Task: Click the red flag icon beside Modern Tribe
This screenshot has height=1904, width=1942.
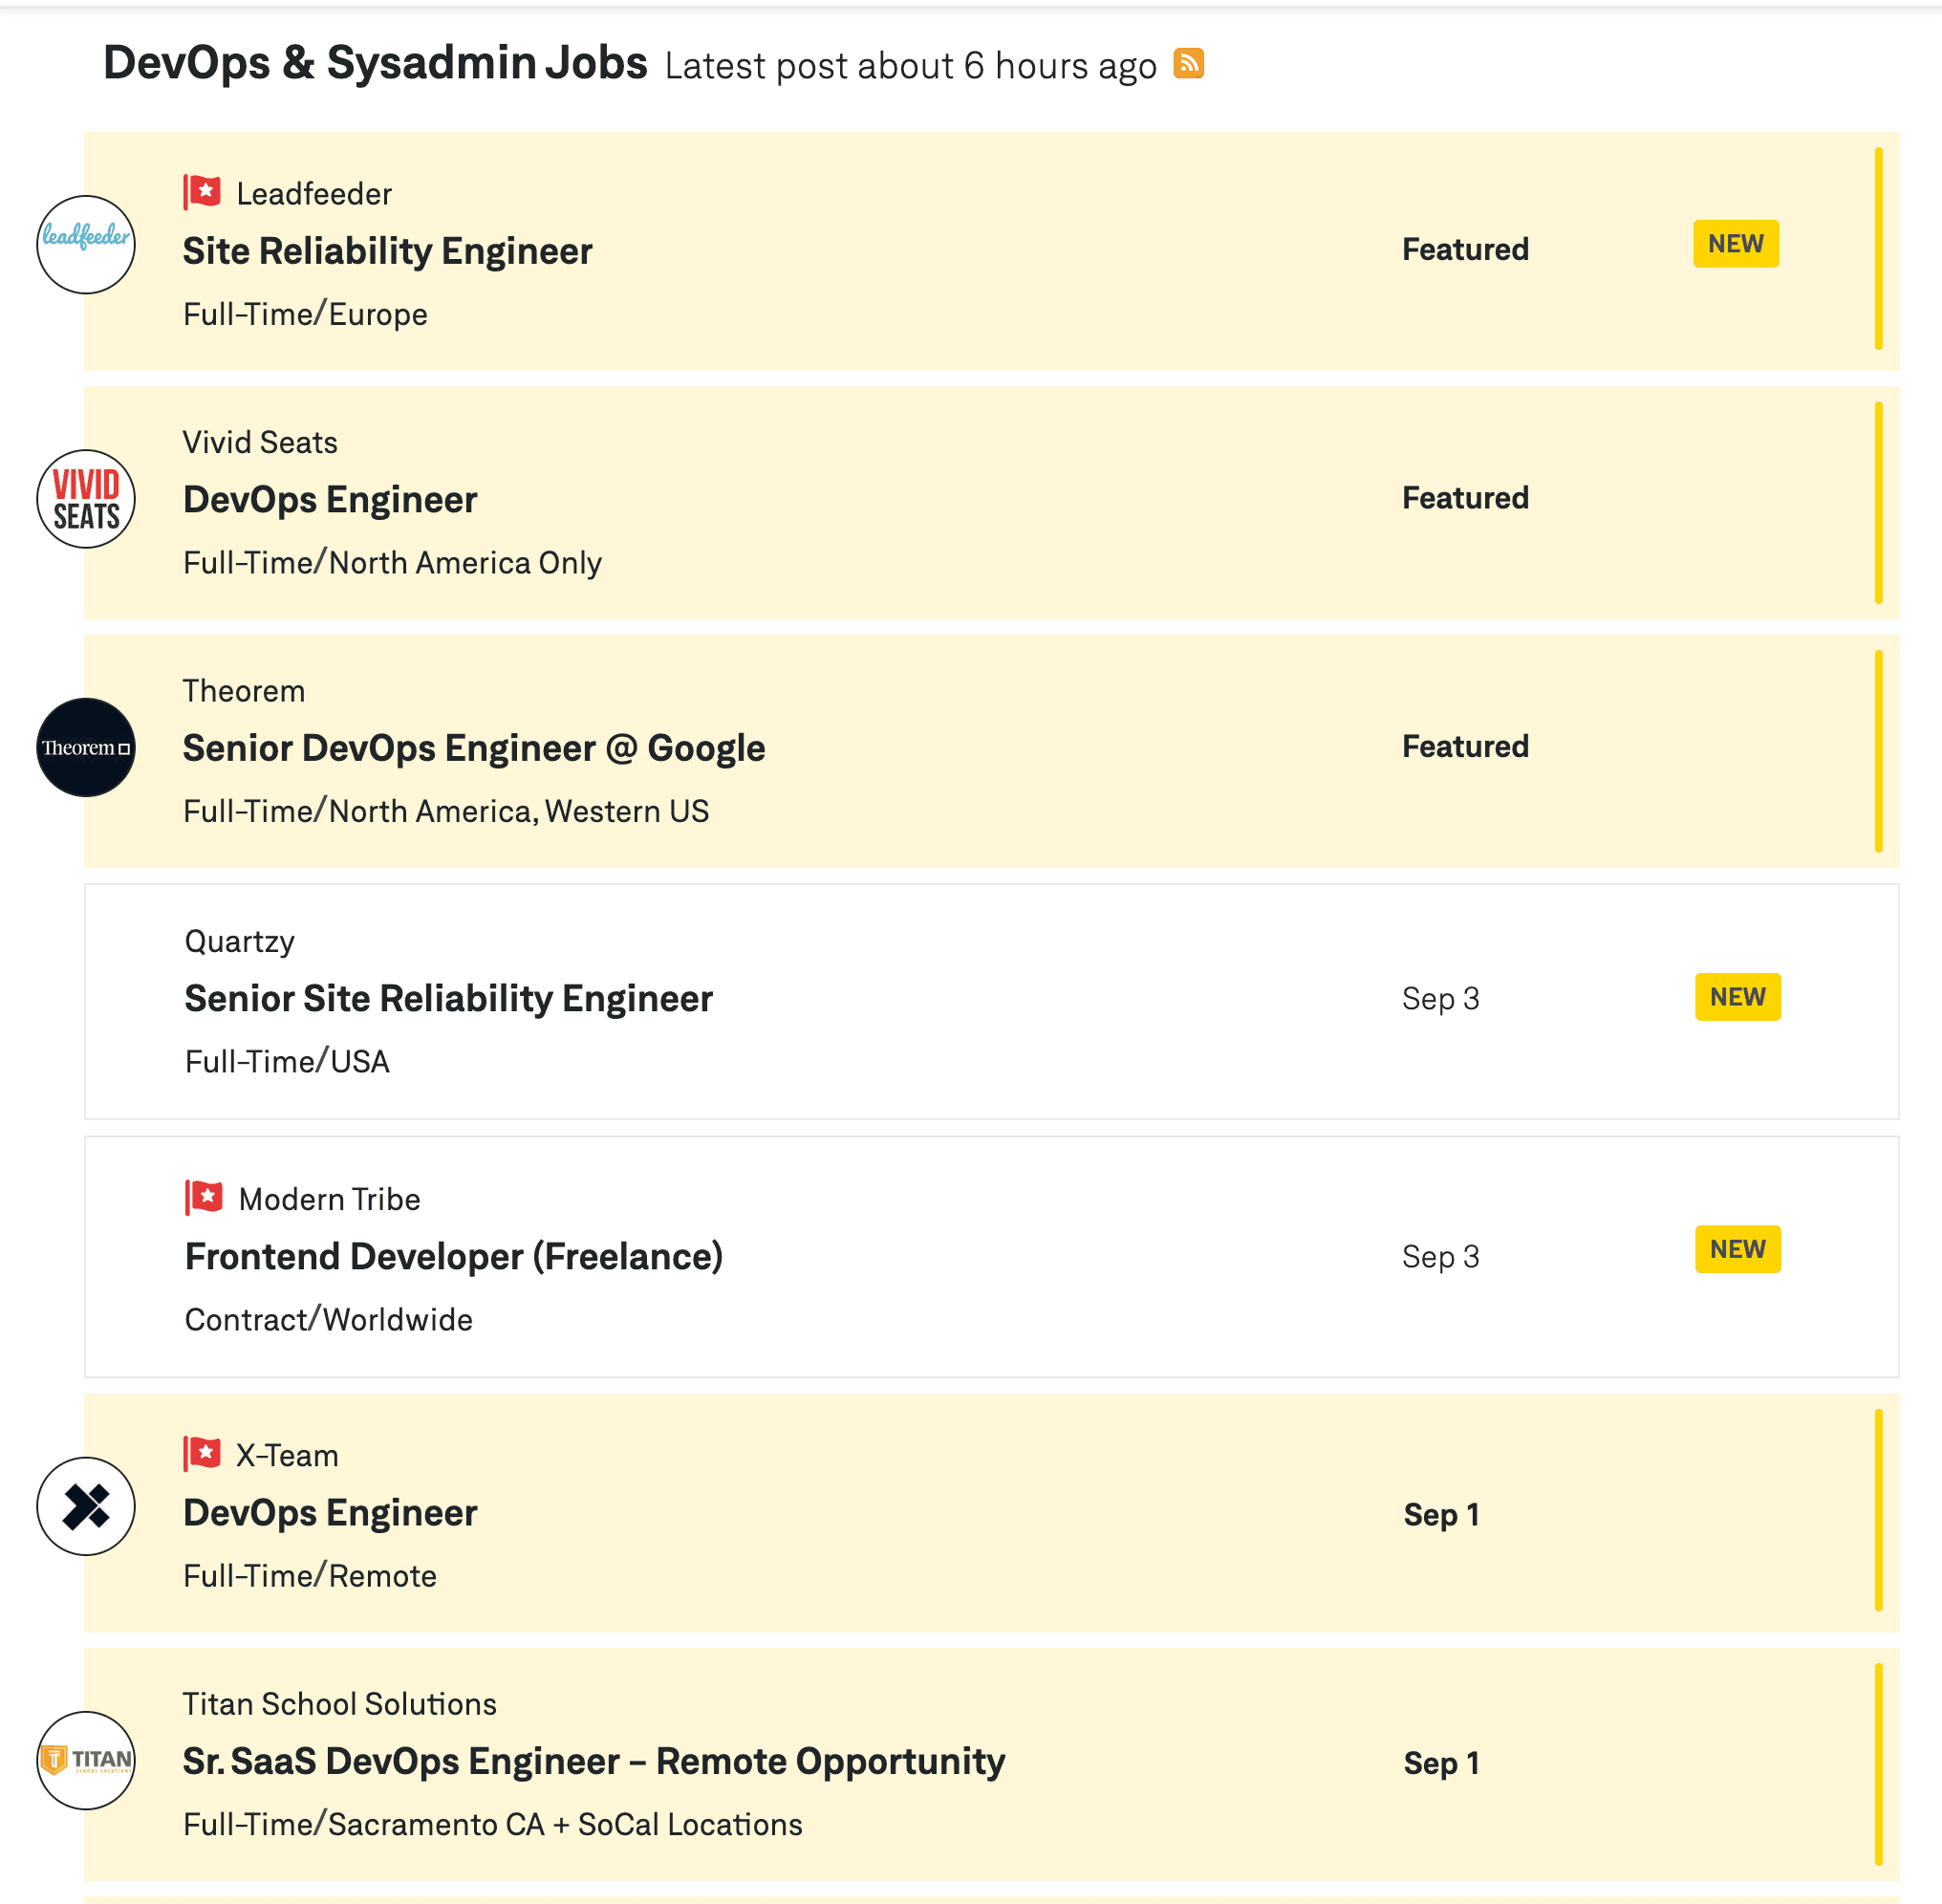Action: pyautogui.click(x=204, y=1197)
